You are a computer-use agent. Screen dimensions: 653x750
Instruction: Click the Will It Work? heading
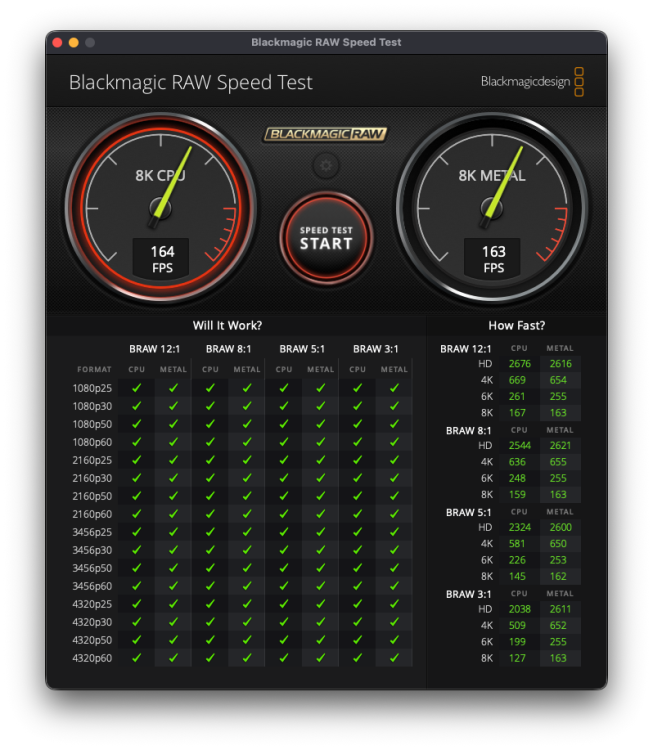click(x=227, y=326)
